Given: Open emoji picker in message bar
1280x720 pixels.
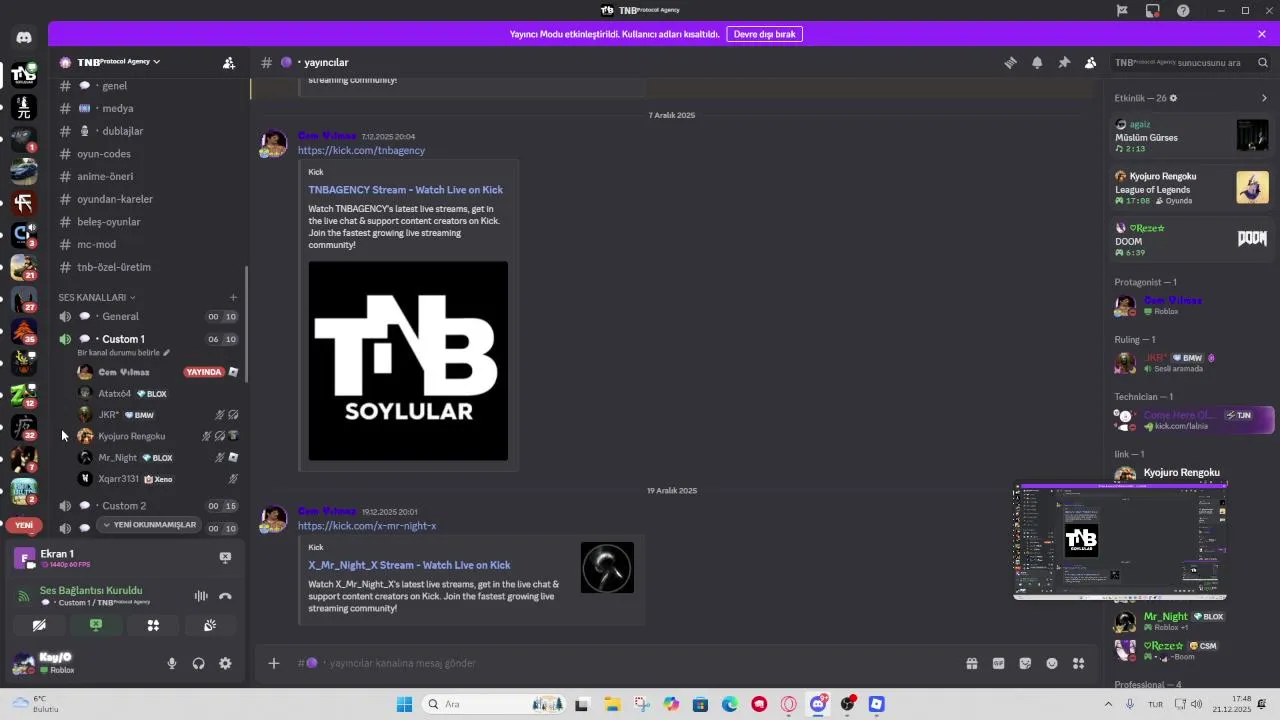Looking at the screenshot, I should pos(1052,663).
